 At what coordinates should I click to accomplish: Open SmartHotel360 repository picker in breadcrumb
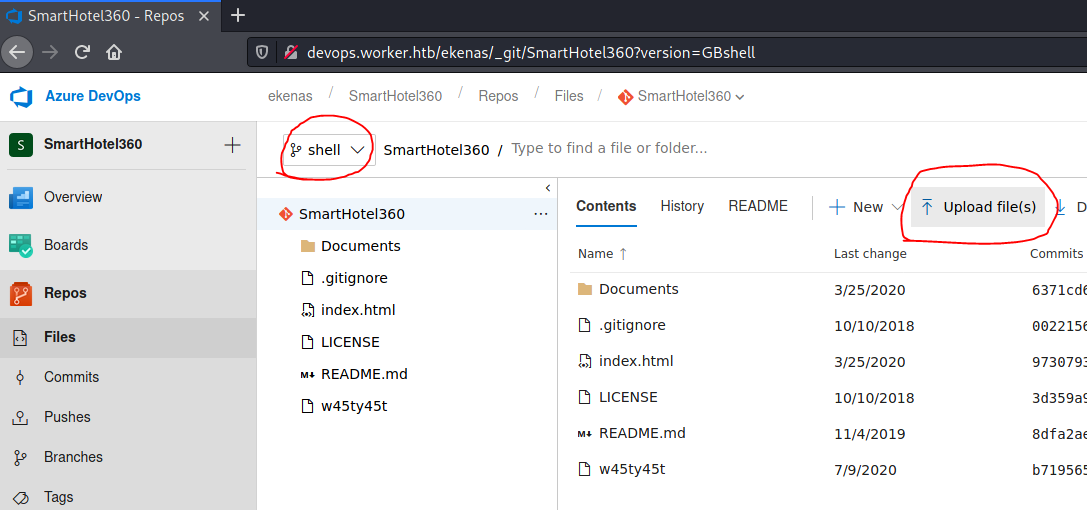tap(681, 96)
